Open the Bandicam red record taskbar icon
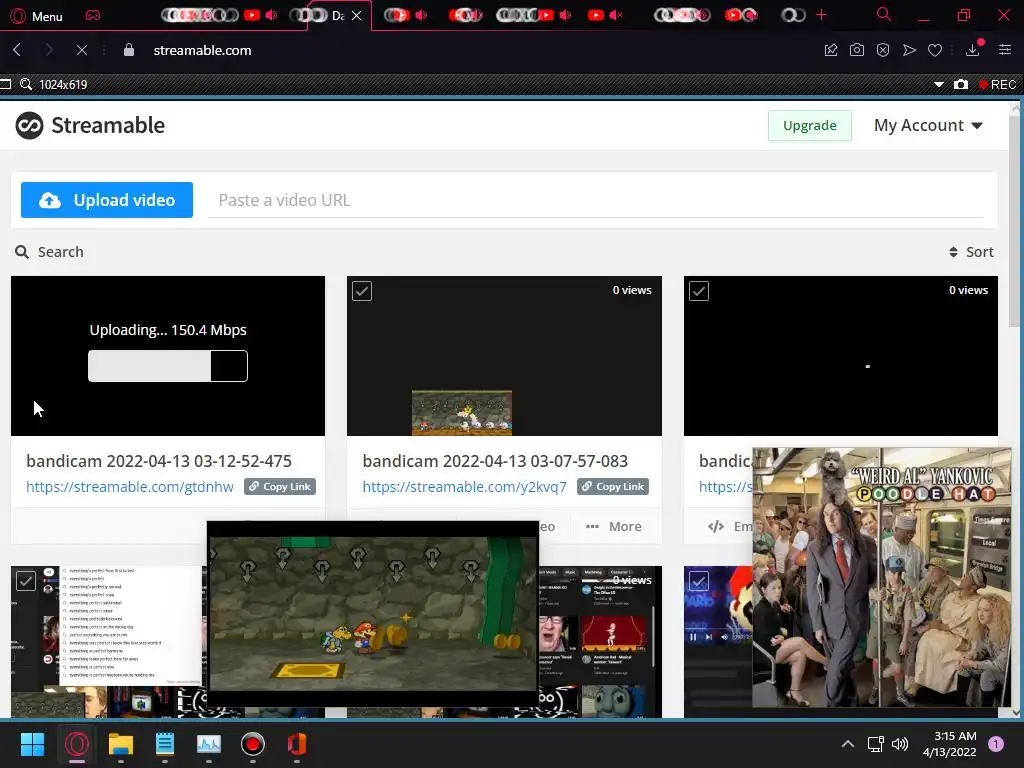The height and width of the screenshot is (768, 1024). click(x=253, y=744)
